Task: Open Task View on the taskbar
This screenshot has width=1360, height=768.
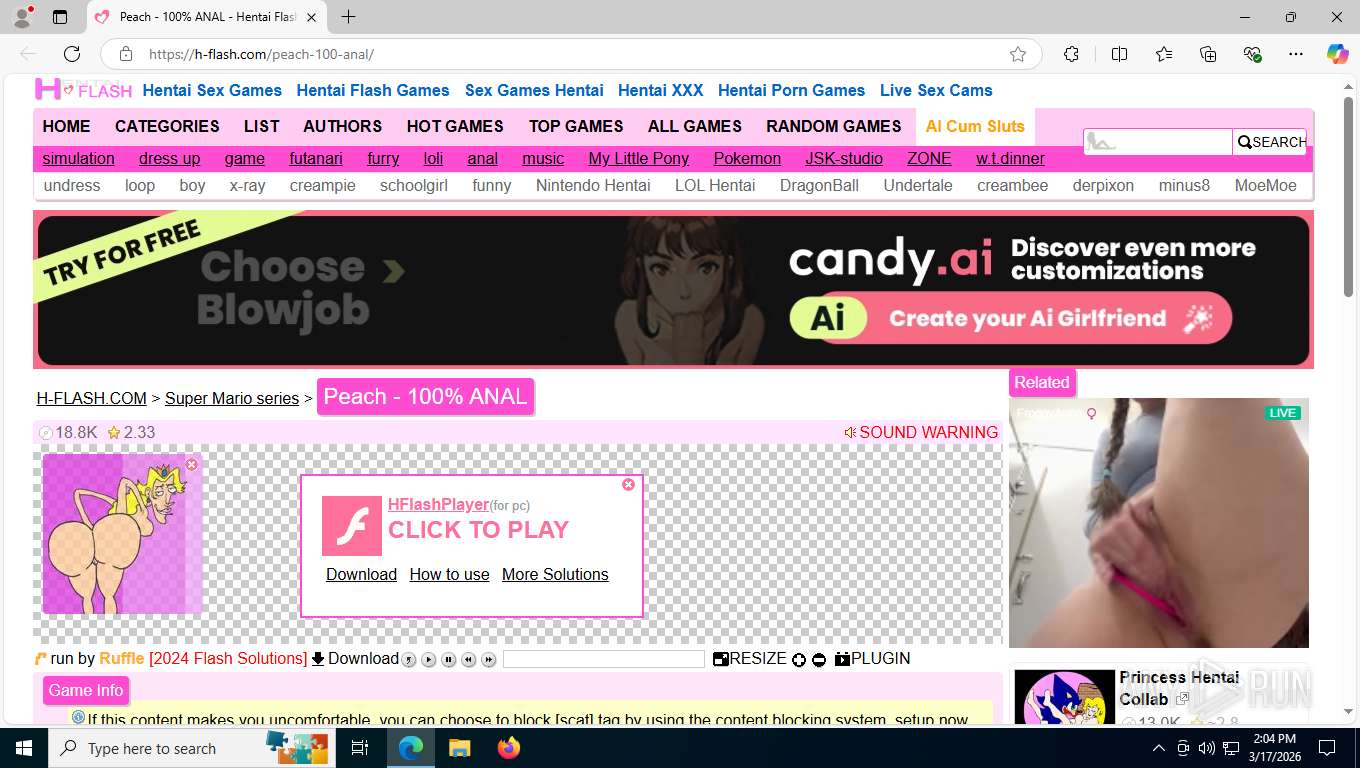Action: coord(360,748)
